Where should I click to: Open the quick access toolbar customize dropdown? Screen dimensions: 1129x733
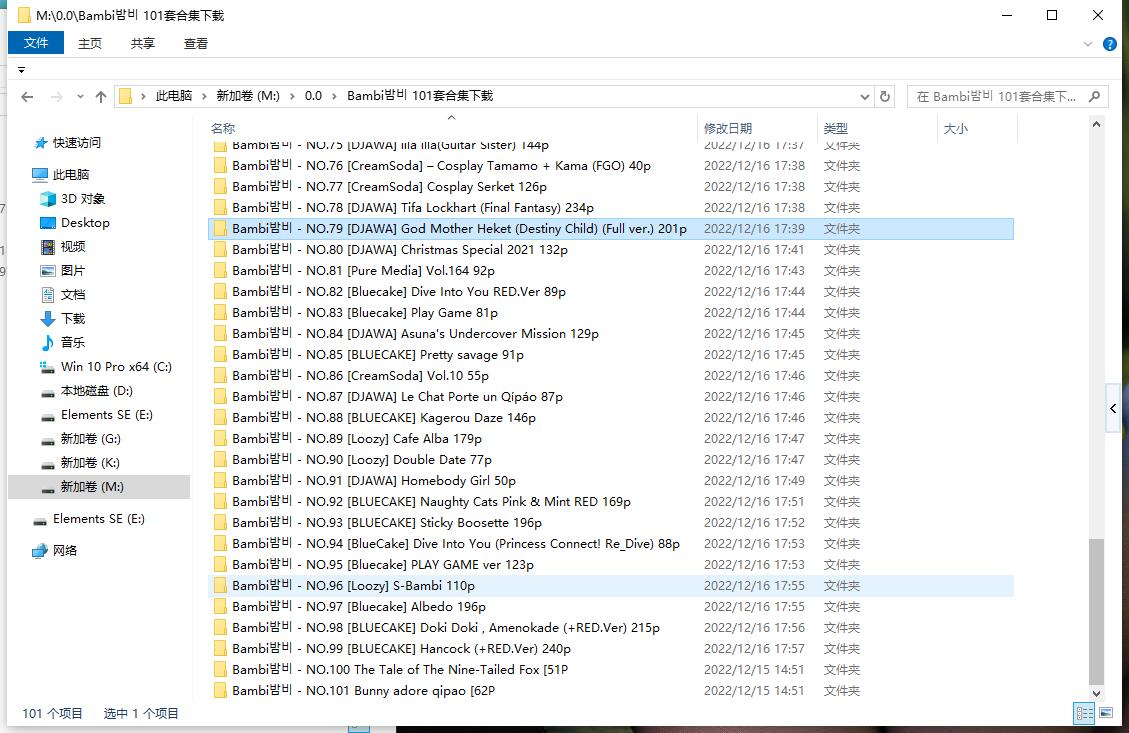pos(22,70)
